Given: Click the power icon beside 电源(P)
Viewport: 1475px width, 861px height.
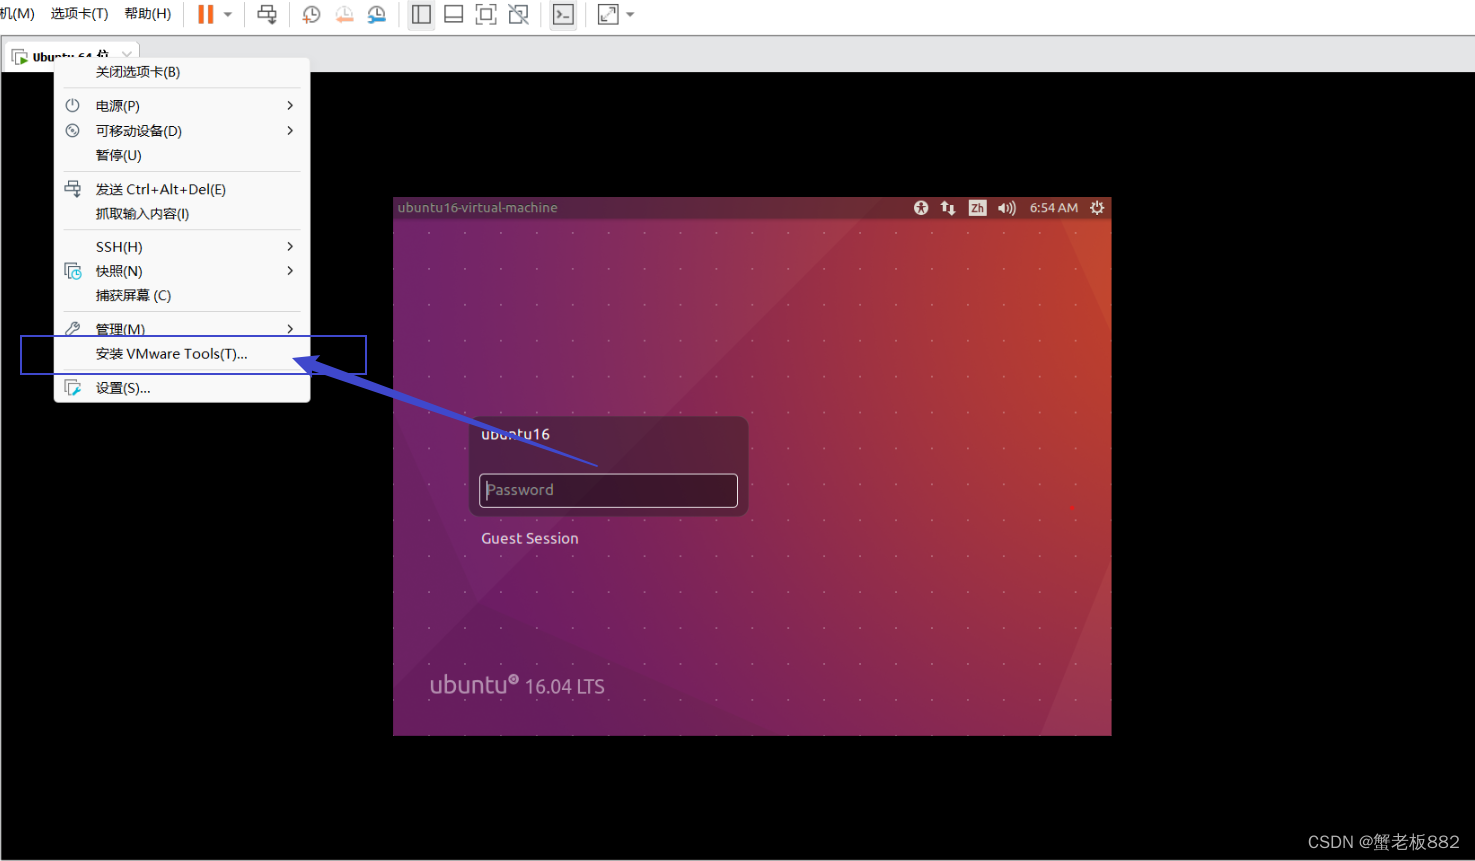Looking at the screenshot, I should coord(72,105).
